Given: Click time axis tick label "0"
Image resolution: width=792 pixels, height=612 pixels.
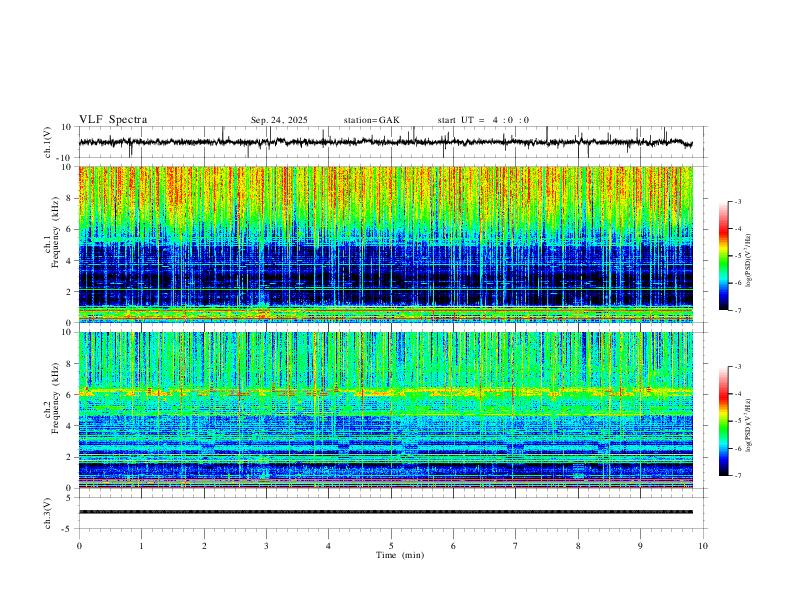Looking at the screenshot, I should pos(79,546).
